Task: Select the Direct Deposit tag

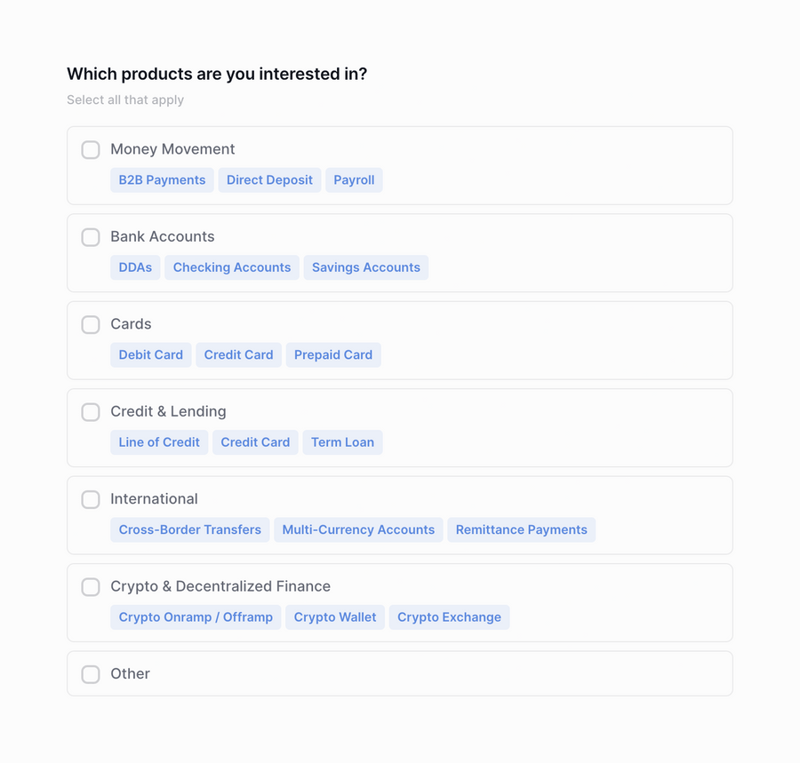Action: (x=269, y=180)
